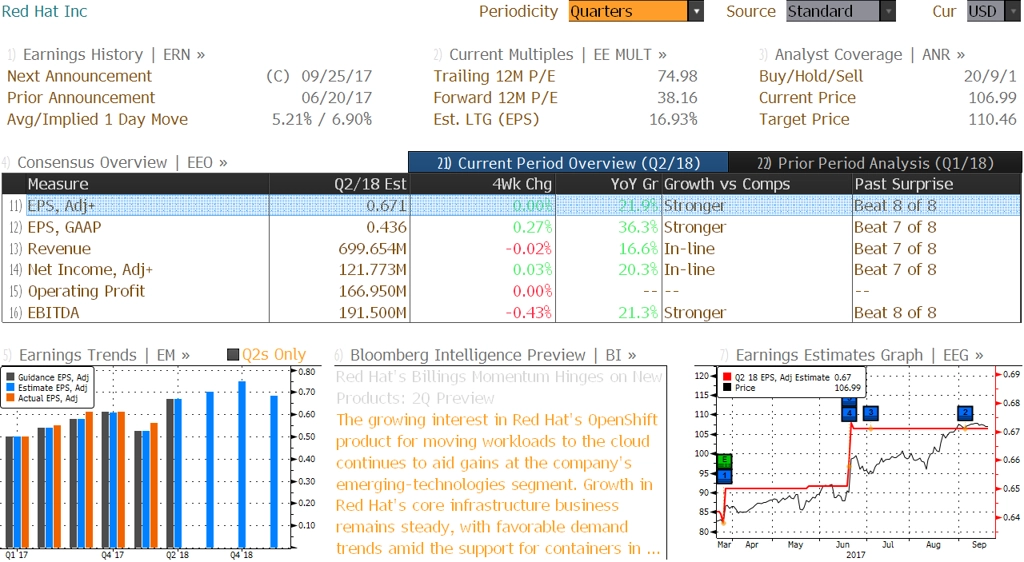Click the Buy/Hold/Sell value 20/9/1
Viewport: 1024px width, 562px height.
click(x=990, y=76)
